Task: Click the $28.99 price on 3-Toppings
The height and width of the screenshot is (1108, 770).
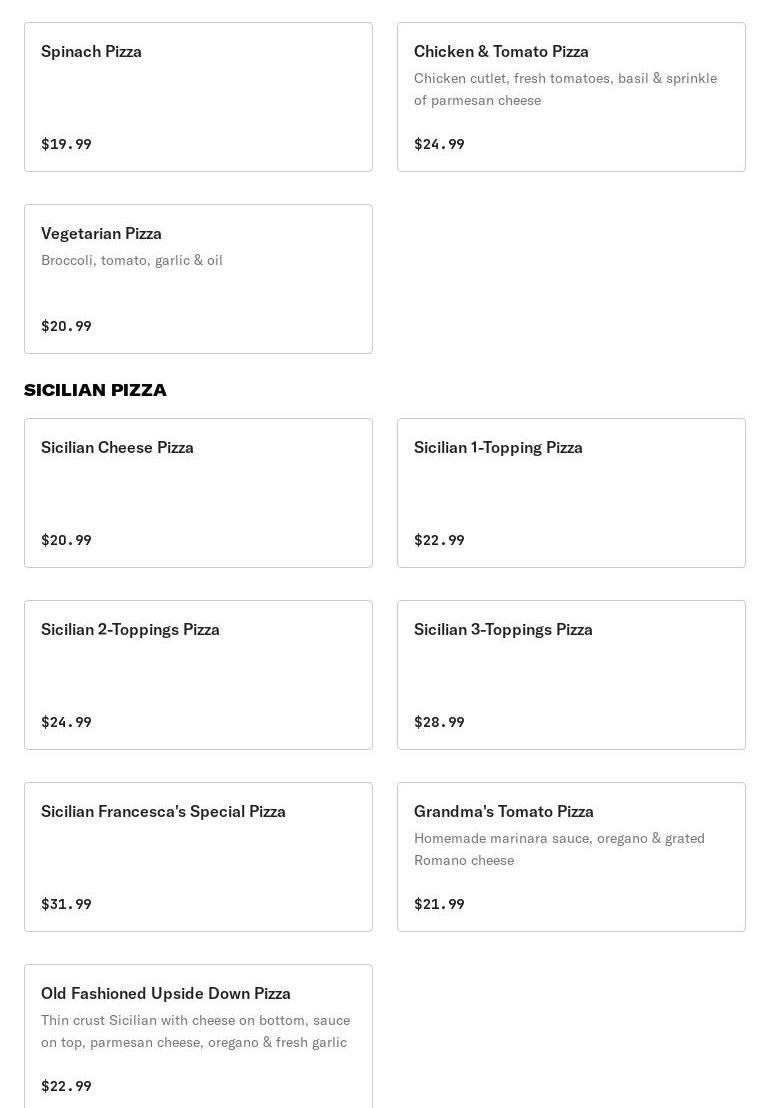Action: (x=439, y=722)
